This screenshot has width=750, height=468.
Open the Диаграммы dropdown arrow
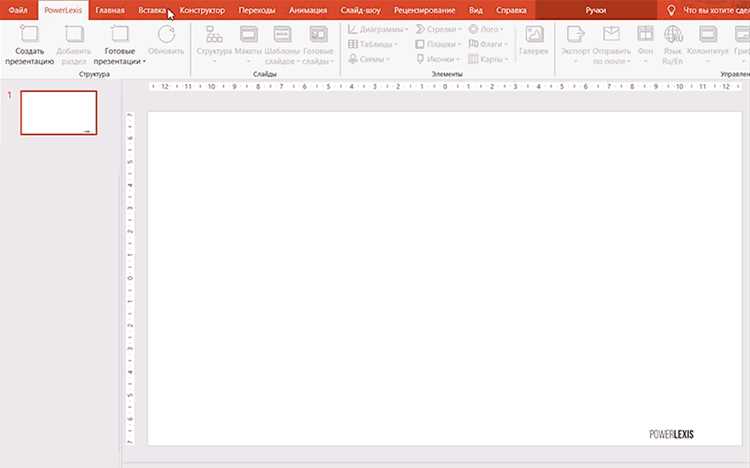pyautogui.click(x=407, y=30)
